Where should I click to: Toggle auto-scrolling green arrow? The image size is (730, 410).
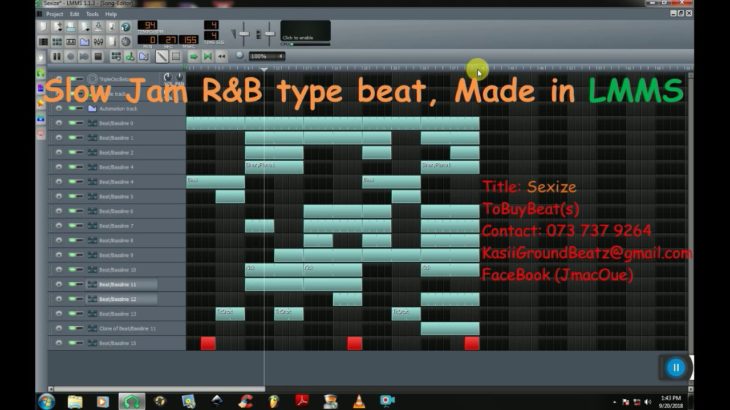194,57
